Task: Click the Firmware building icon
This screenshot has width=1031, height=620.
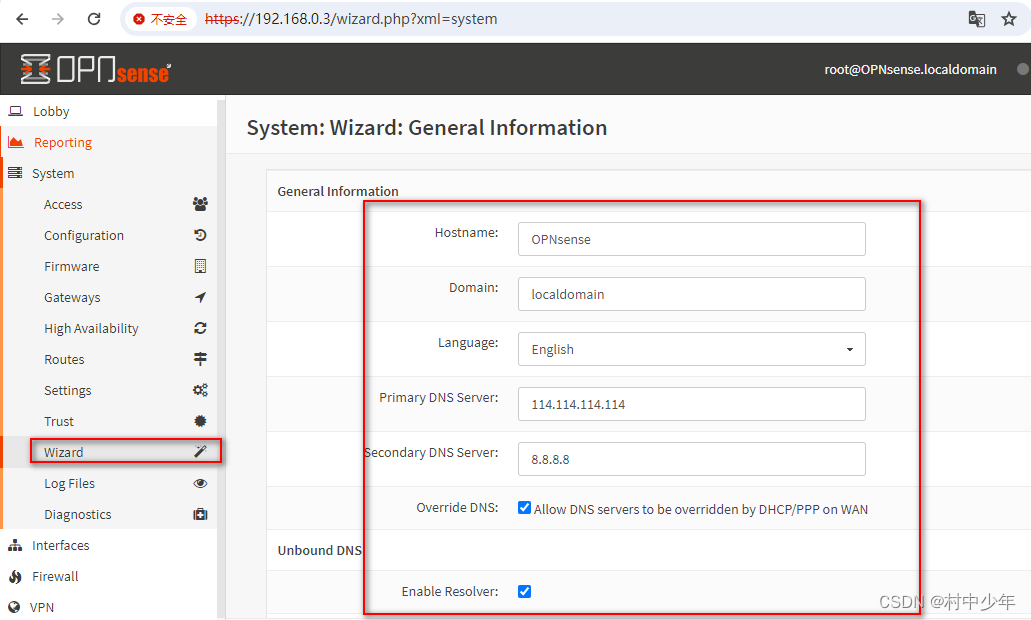Action: point(201,266)
